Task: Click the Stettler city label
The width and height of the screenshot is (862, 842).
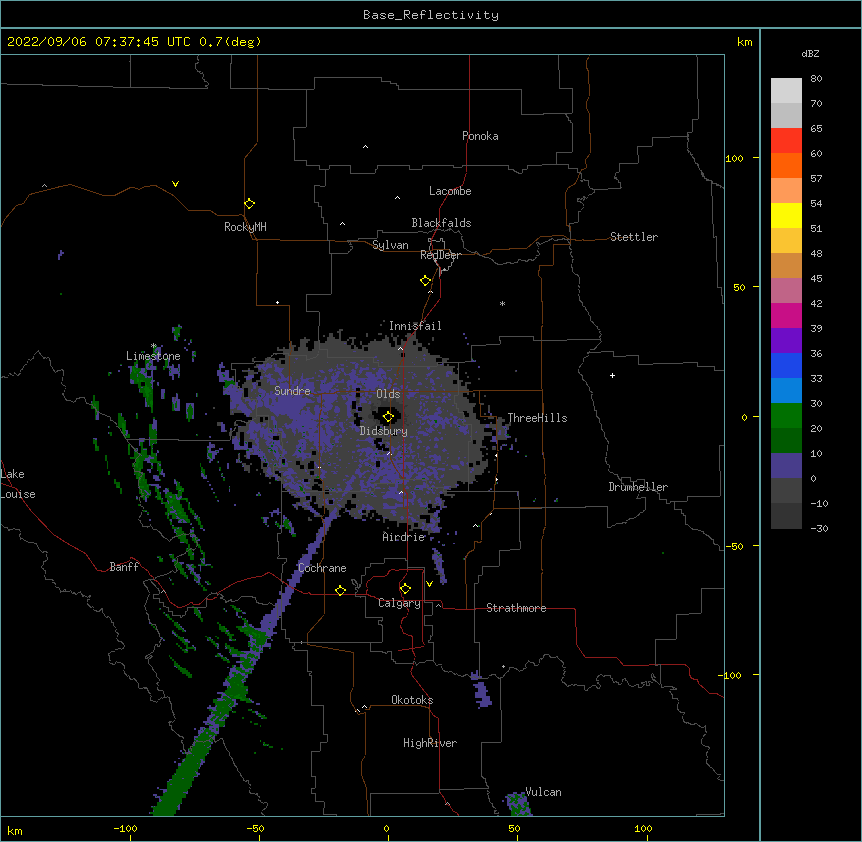Action: click(x=634, y=237)
